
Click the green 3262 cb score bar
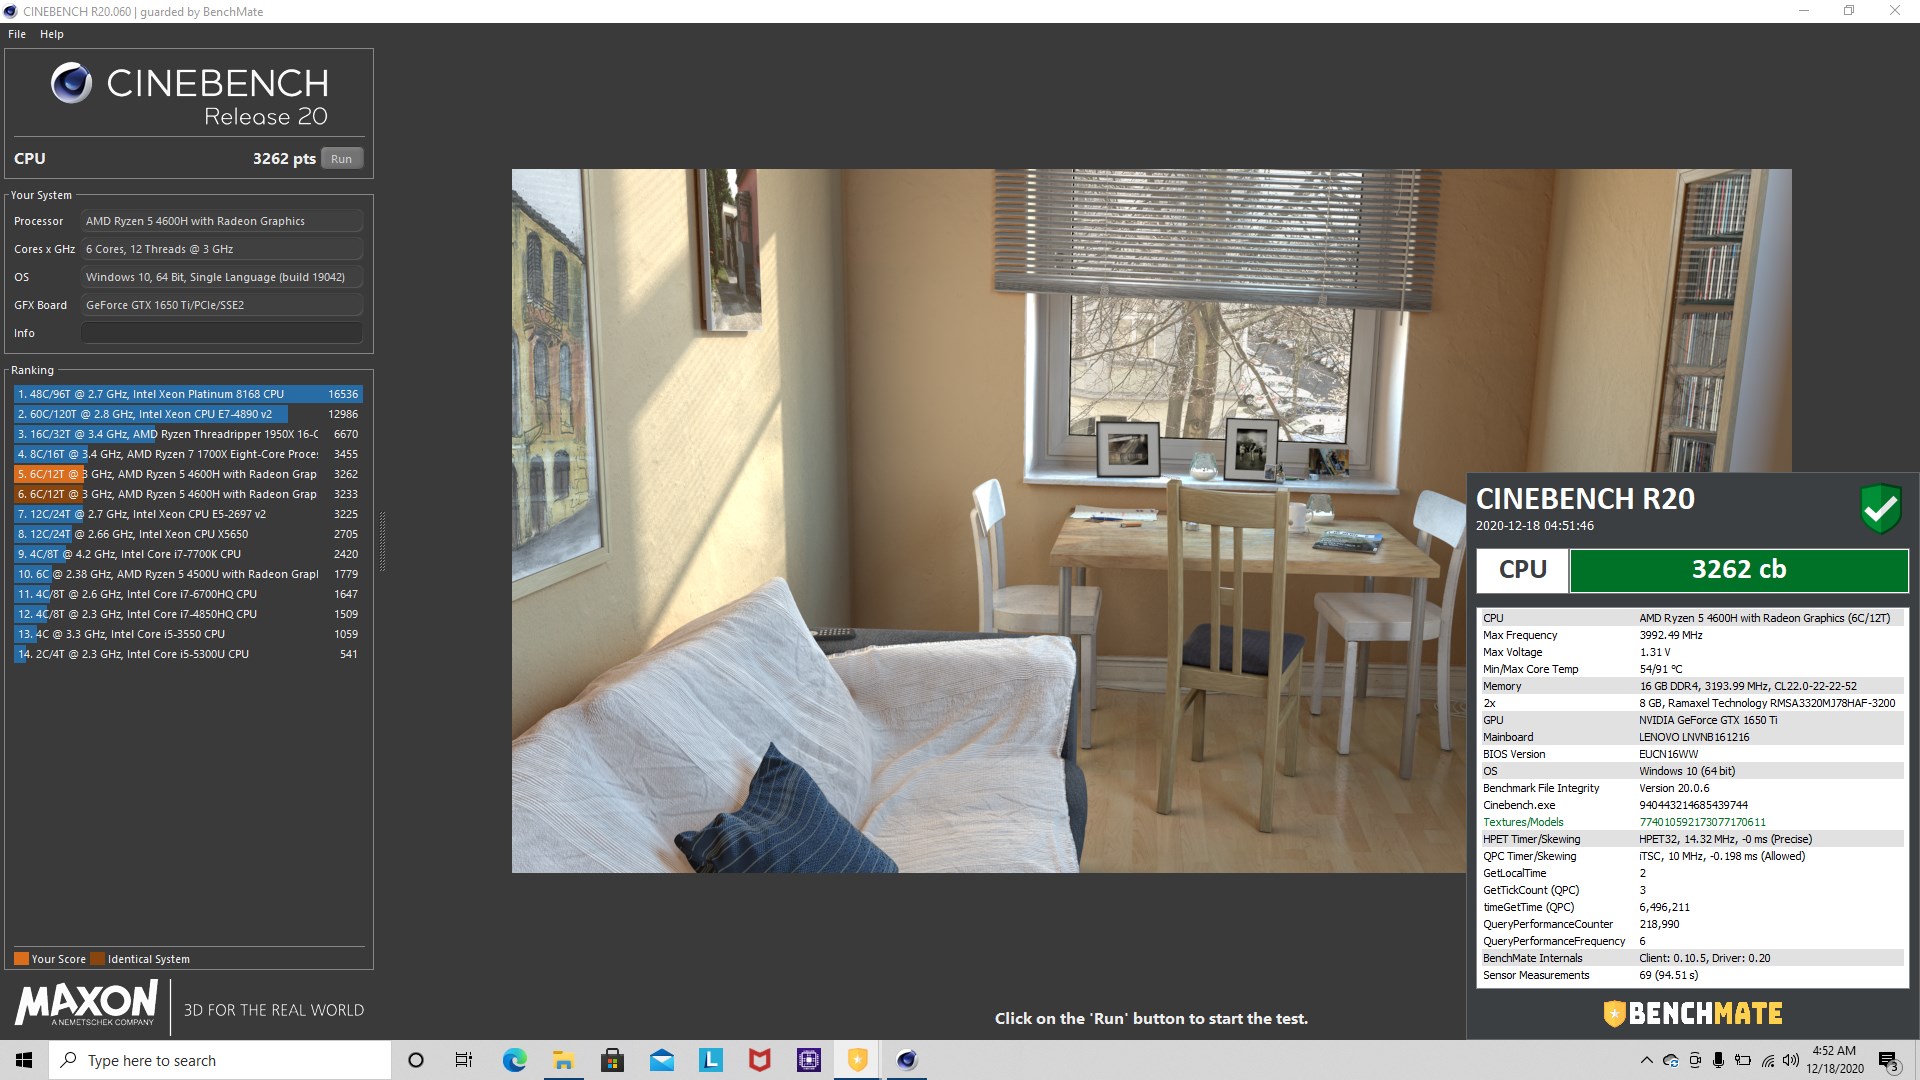pos(1739,570)
